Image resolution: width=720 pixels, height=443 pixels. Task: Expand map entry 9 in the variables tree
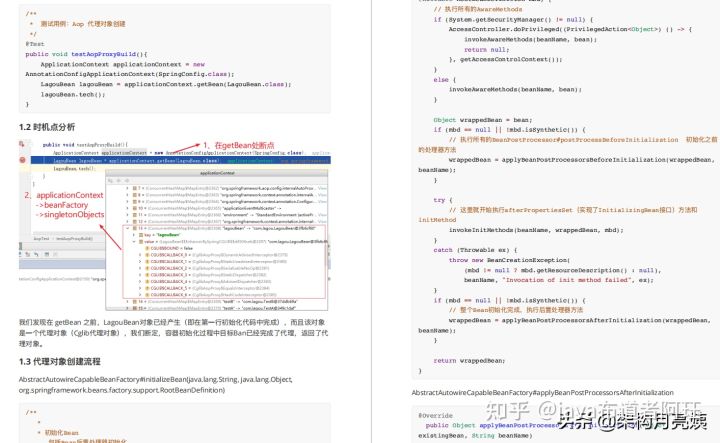(x=128, y=201)
